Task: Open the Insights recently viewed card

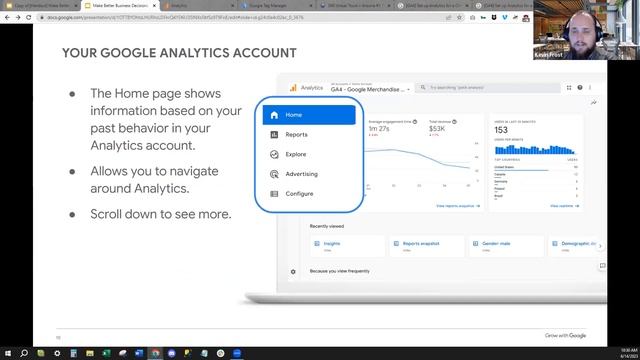Action: tap(347, 246)
